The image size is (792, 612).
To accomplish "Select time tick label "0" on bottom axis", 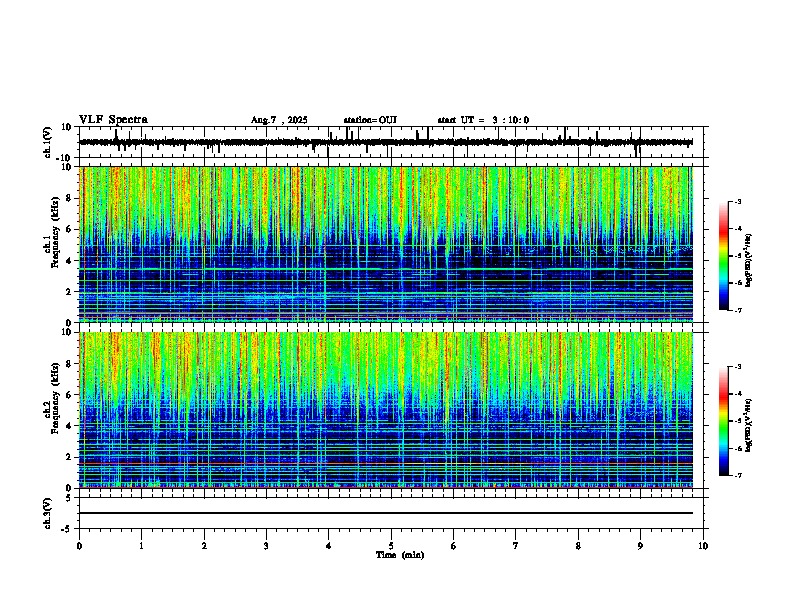I will (x=79, y=546).
